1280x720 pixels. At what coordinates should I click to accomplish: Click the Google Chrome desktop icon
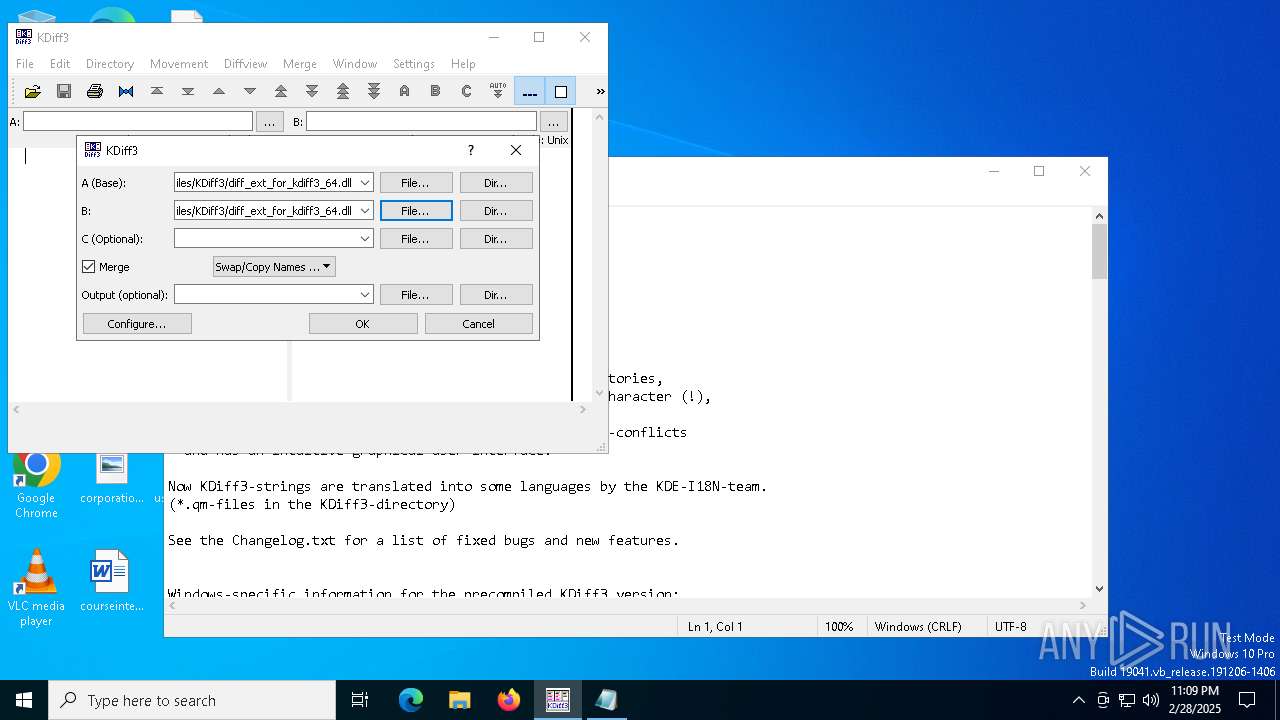point(36,483)
